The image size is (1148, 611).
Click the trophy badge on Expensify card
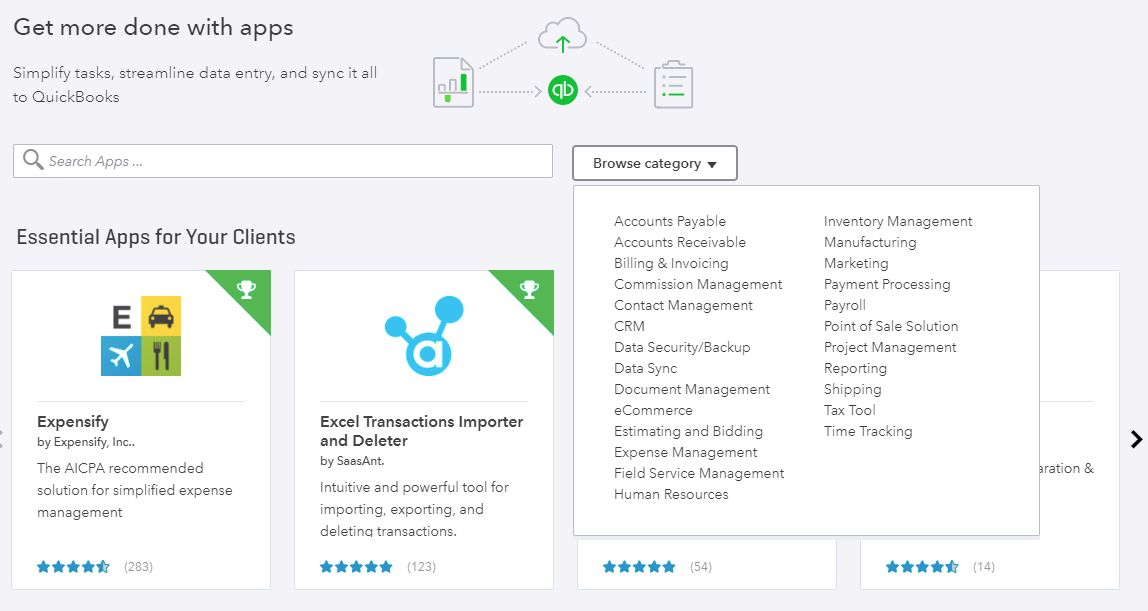[246, 290]
